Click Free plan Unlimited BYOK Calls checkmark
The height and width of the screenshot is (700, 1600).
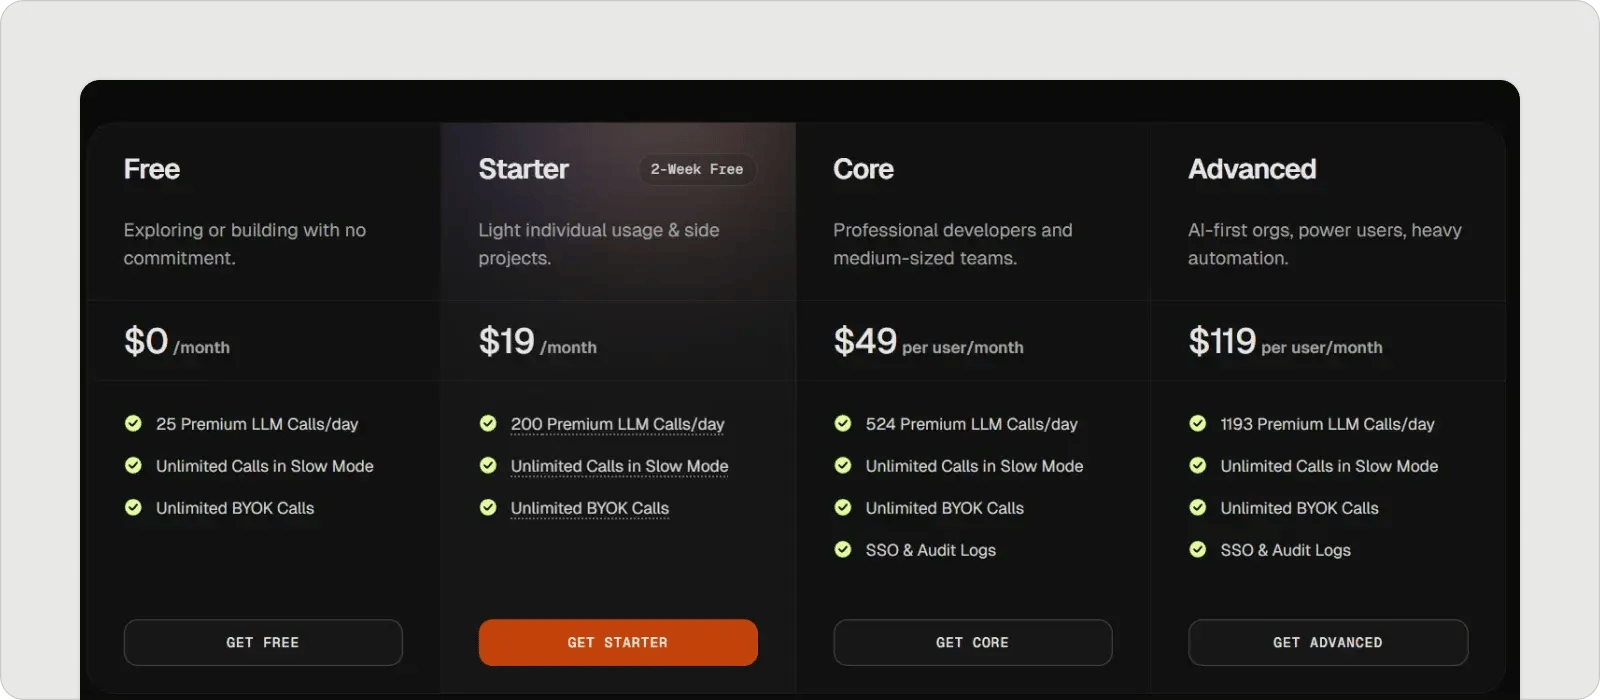tap(133, 507)
